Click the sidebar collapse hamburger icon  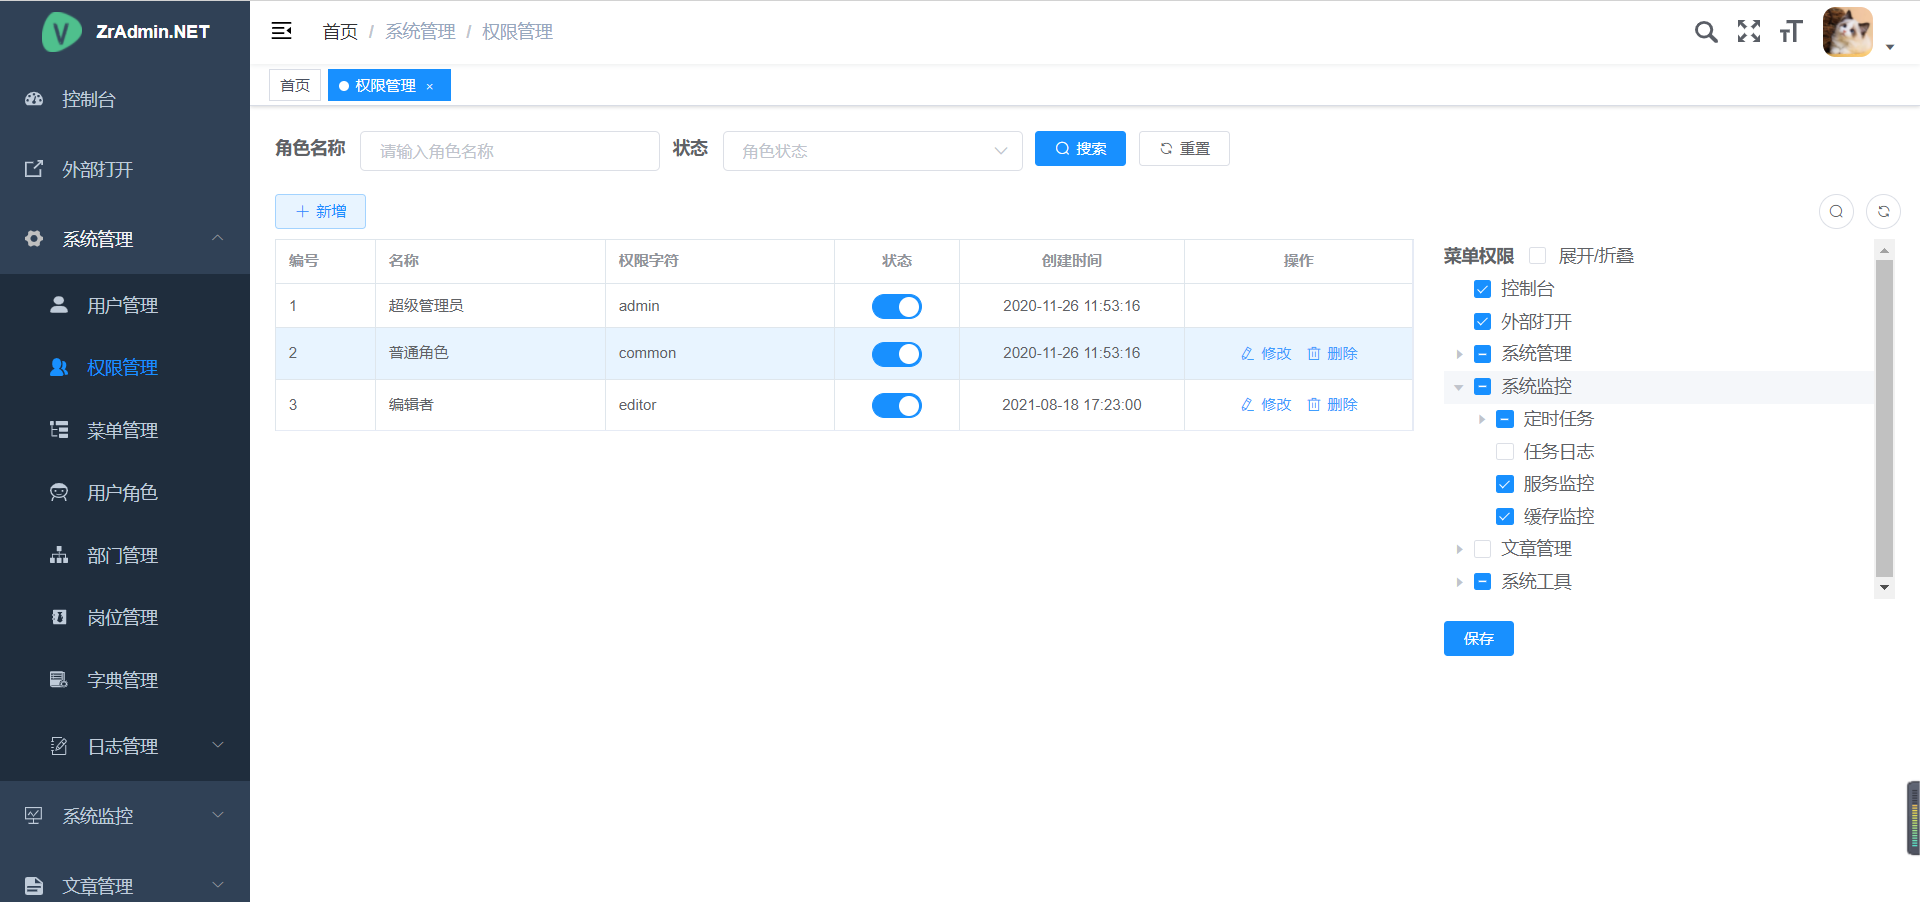pyautogui.click(x=281, y=31)
